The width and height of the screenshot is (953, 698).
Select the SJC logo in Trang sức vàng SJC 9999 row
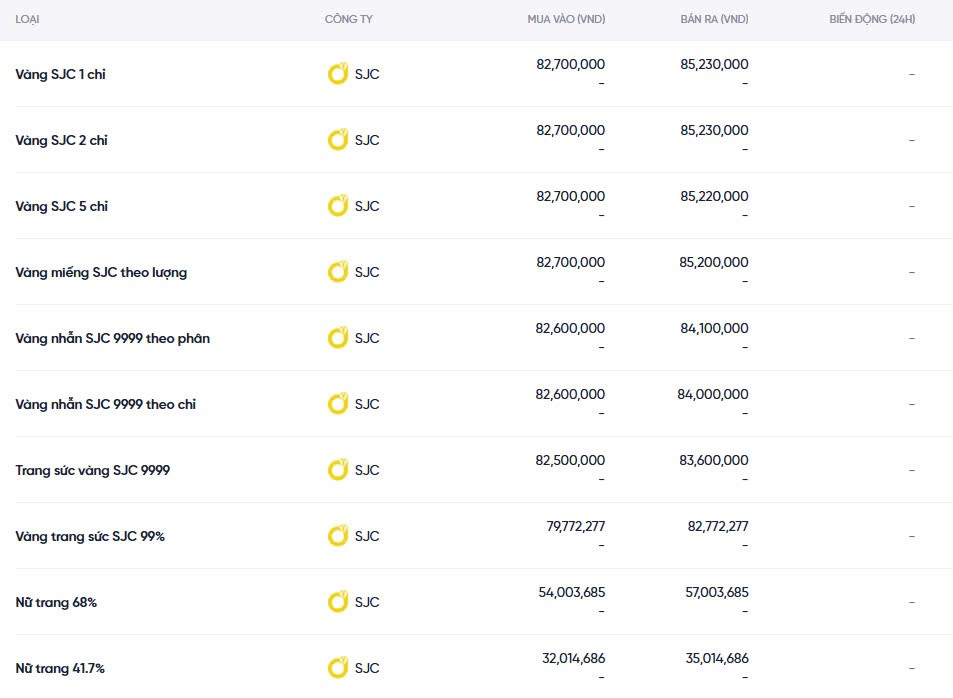point(338,470)
